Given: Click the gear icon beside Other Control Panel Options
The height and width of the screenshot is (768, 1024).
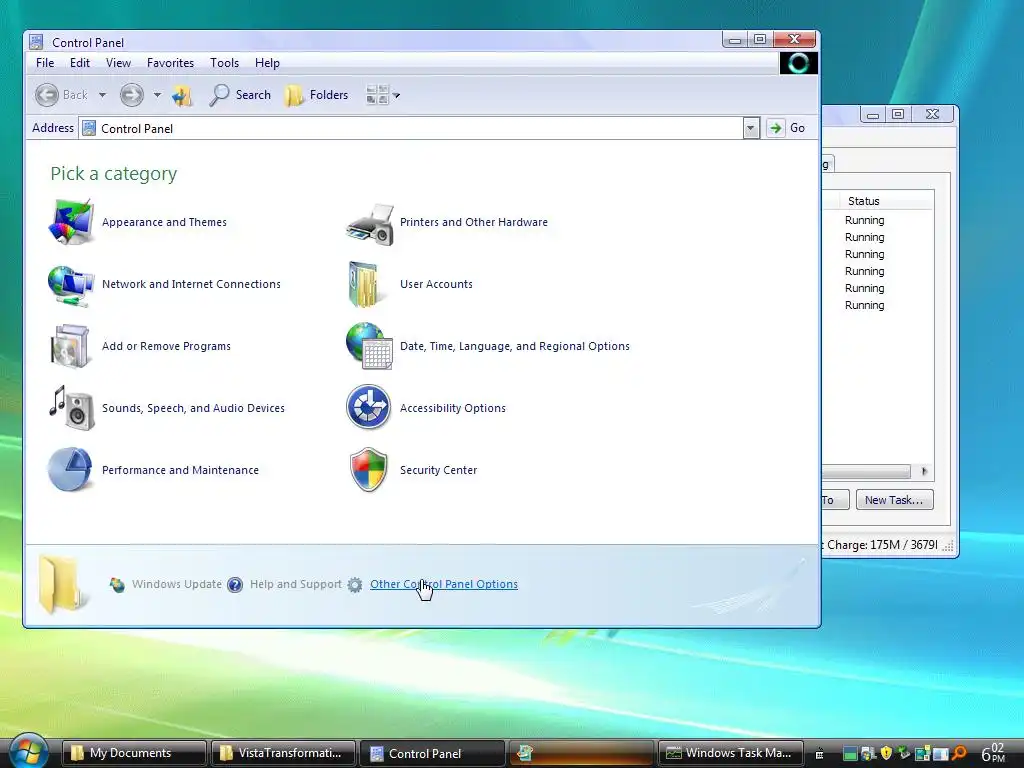Looking at the screenshot, I should click(355, 584).
